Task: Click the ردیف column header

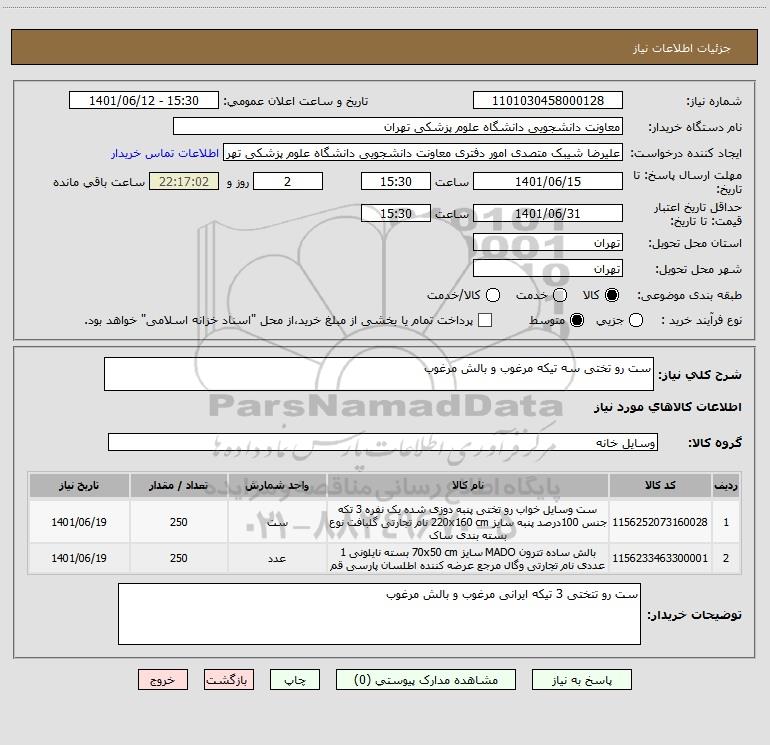Action: [x=726, y=486]
